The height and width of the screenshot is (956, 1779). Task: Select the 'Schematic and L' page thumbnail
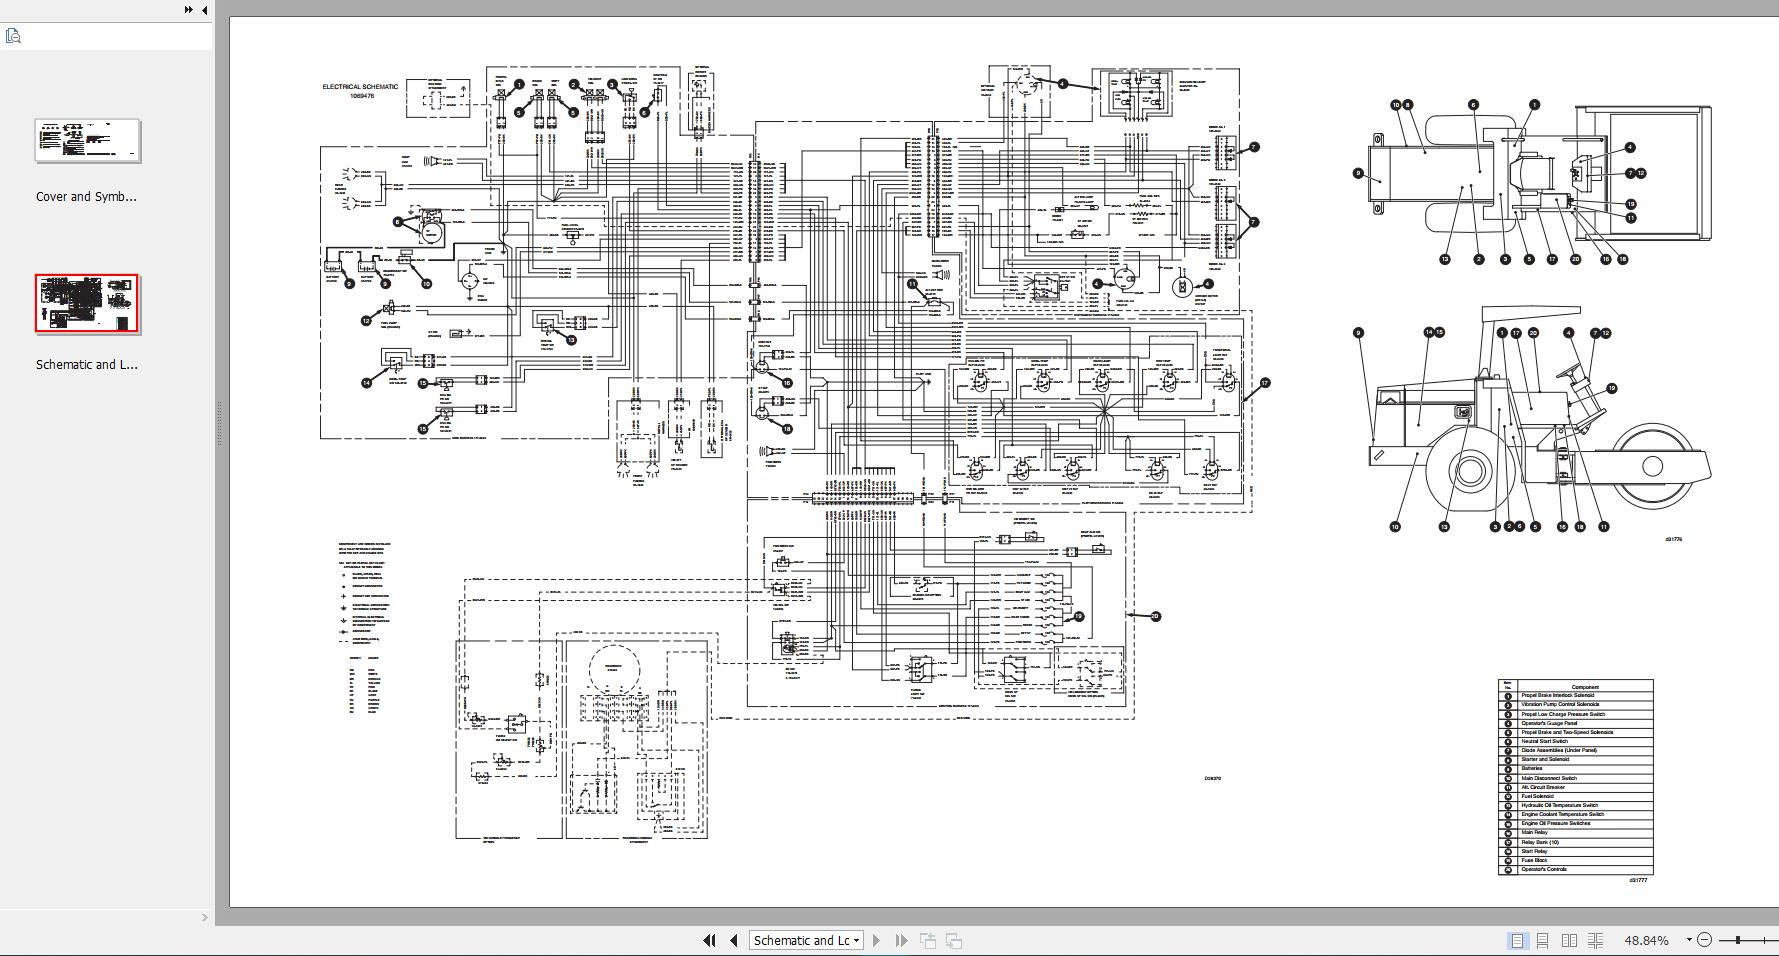tap(85, 303)
